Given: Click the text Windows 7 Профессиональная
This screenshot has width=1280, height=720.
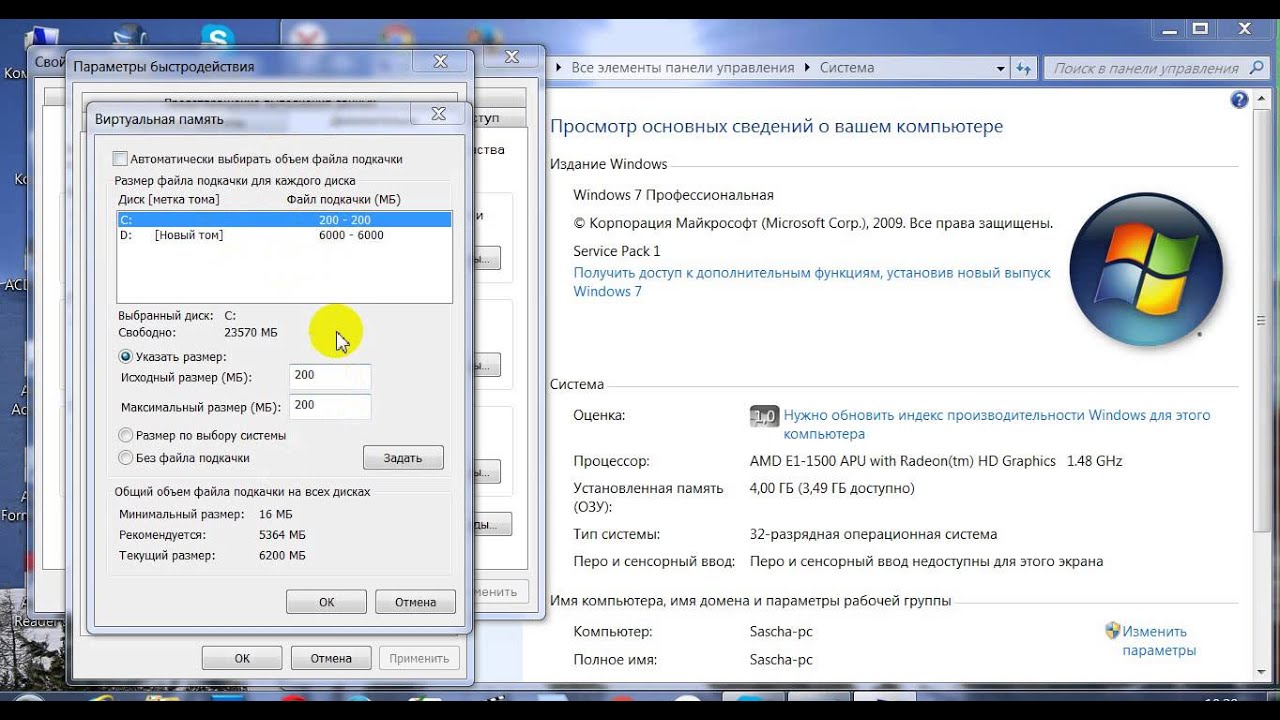Looking at the screenshot, I should click(x=673, y=195).
